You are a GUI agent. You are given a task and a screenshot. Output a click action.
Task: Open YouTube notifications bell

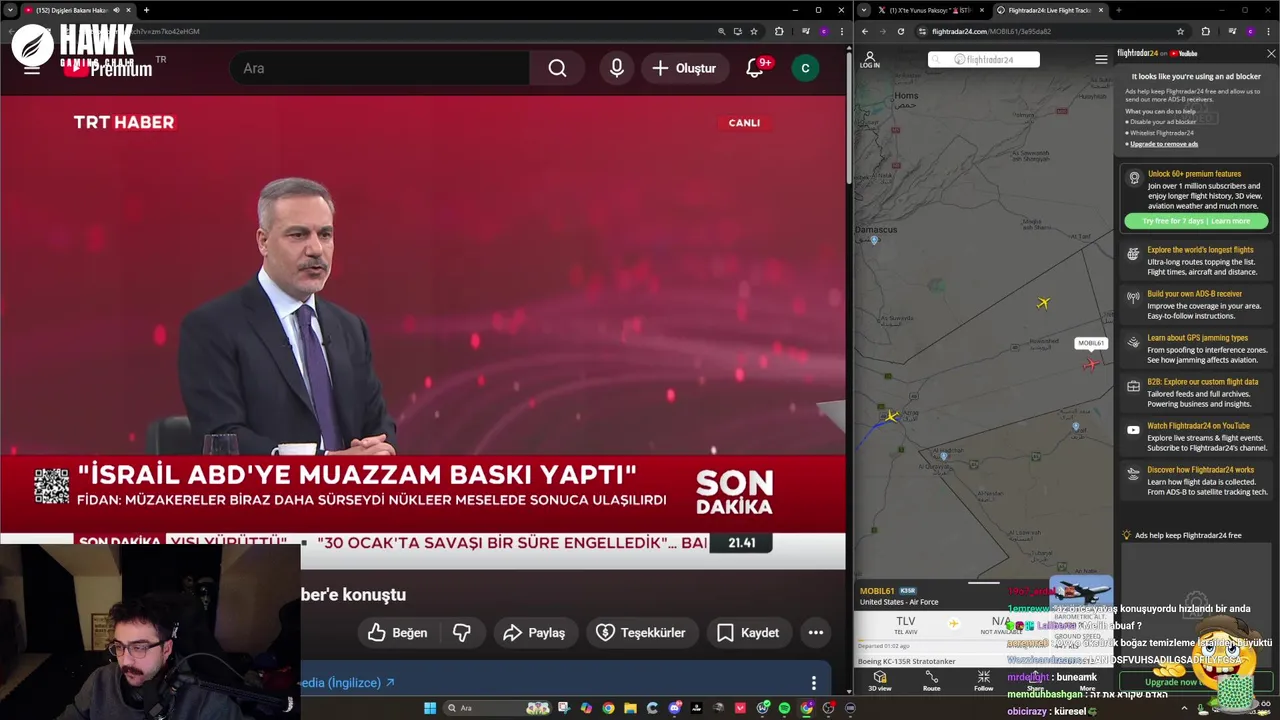click(755, 68)
